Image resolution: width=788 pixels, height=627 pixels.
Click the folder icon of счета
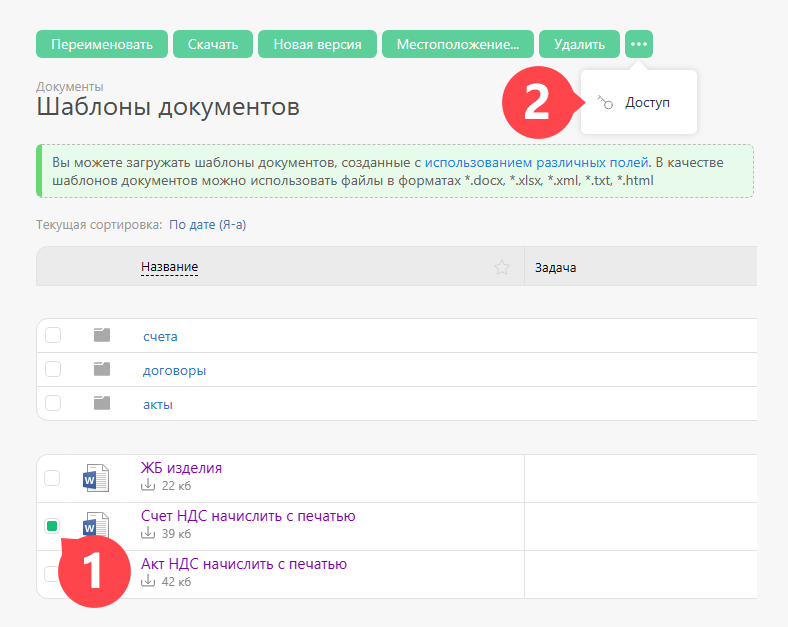[x=102, y=335]
